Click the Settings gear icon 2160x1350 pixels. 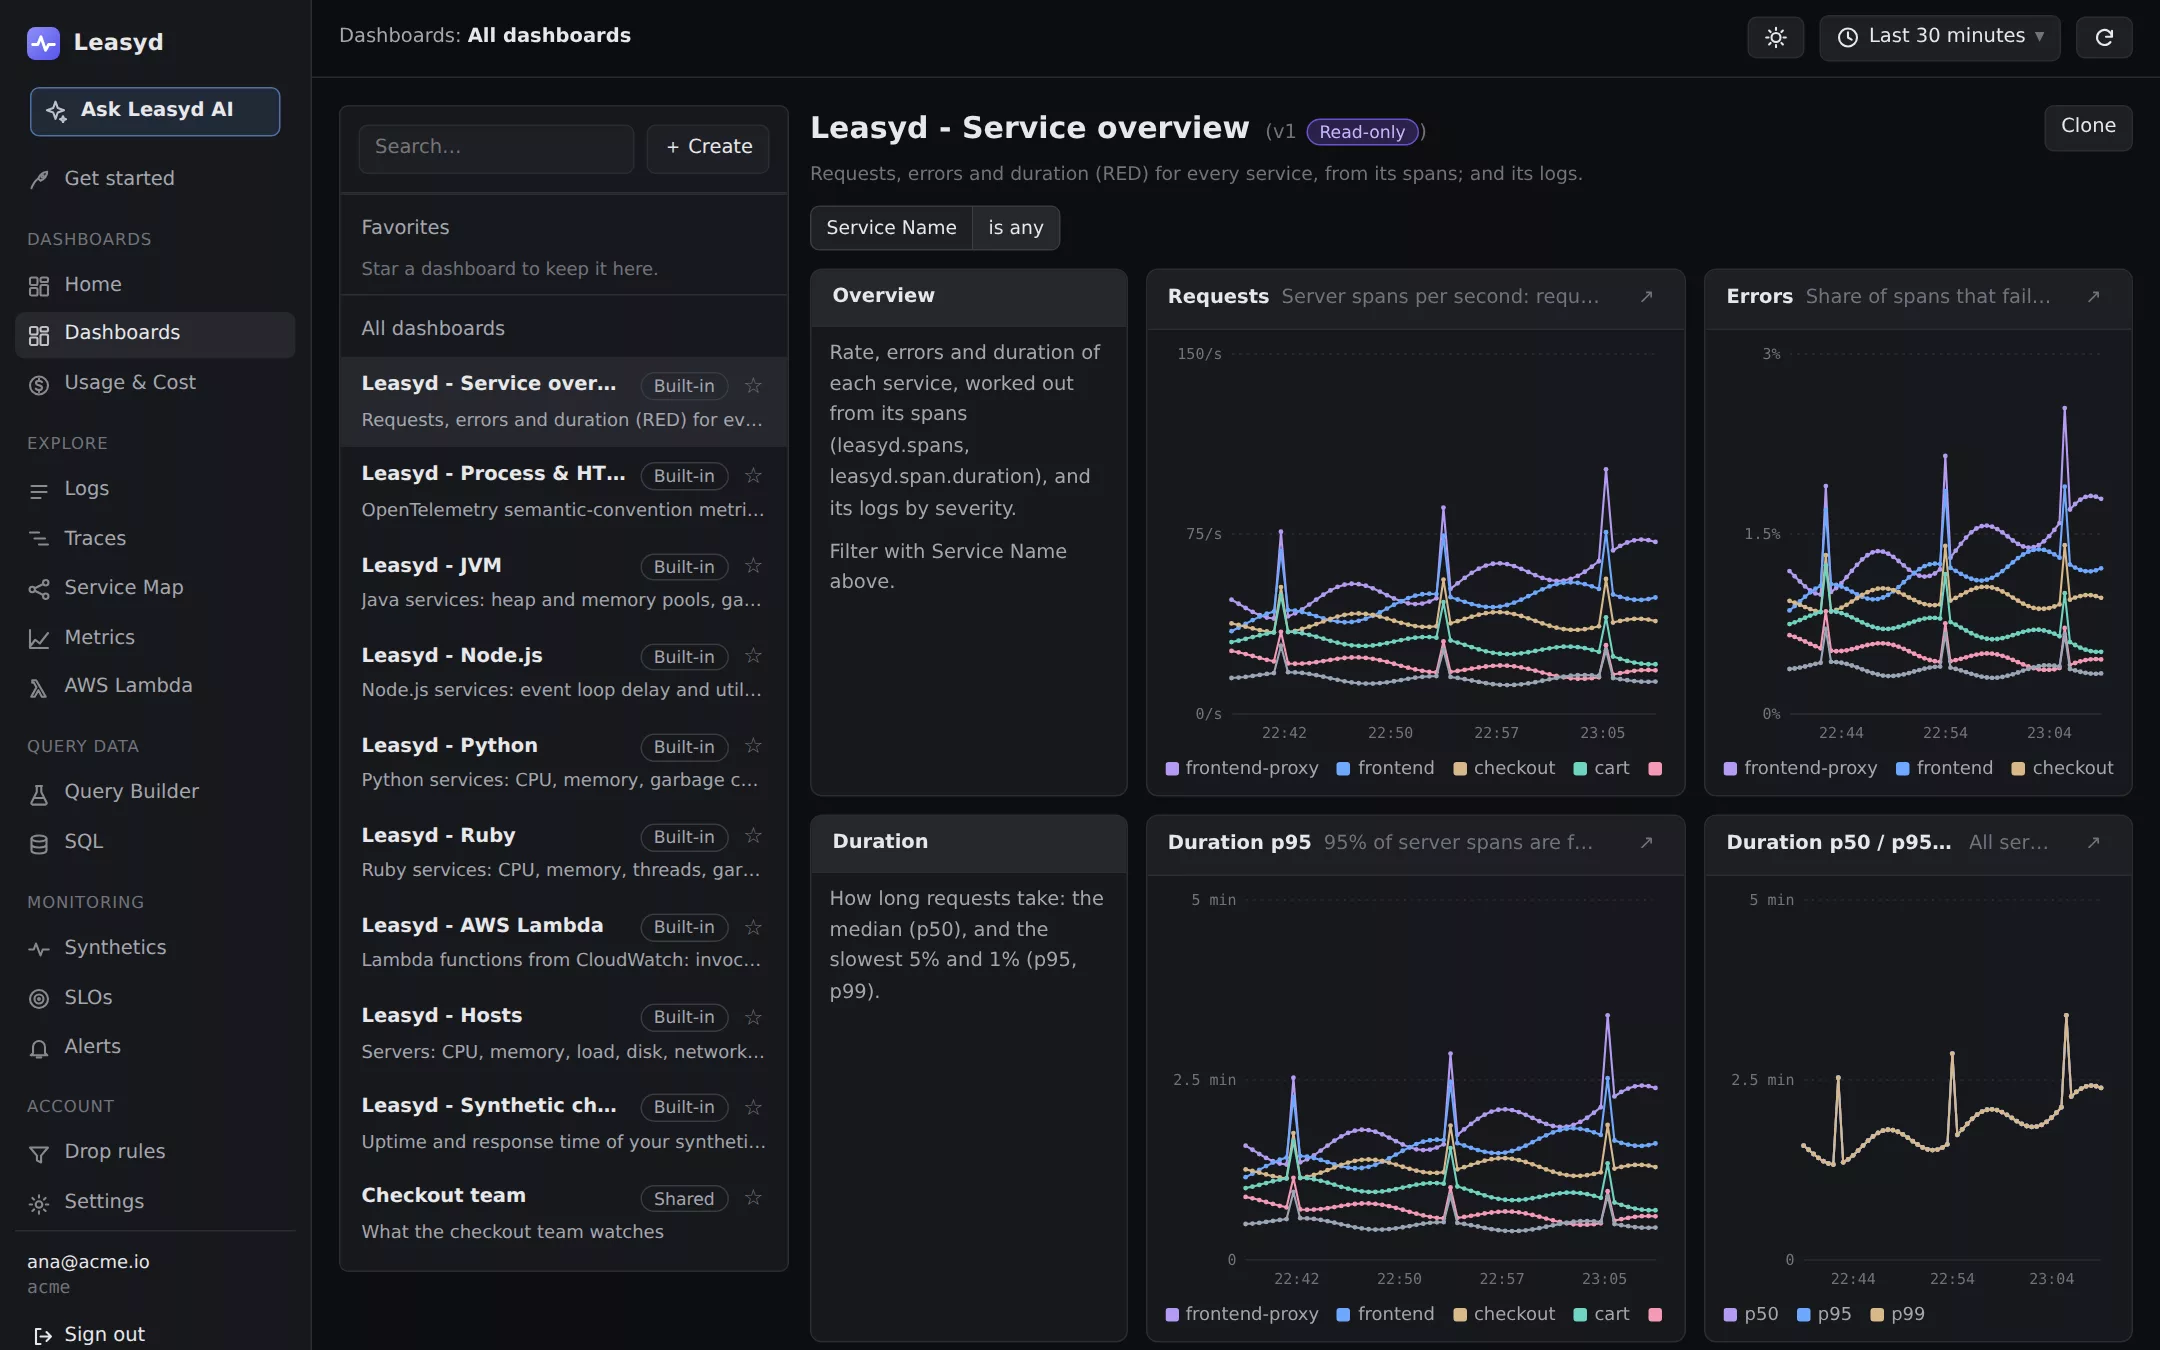point(39,1203)
